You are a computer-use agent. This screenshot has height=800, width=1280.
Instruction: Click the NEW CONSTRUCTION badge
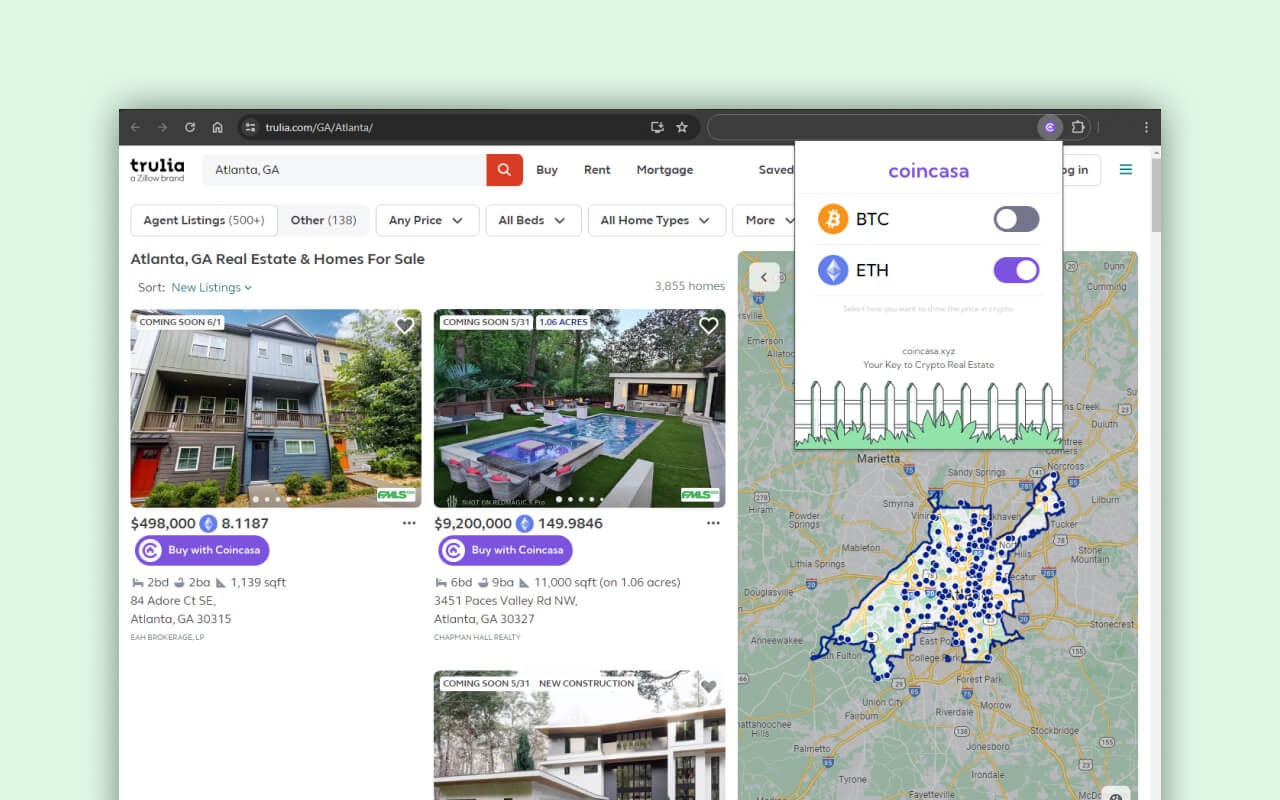586,684
